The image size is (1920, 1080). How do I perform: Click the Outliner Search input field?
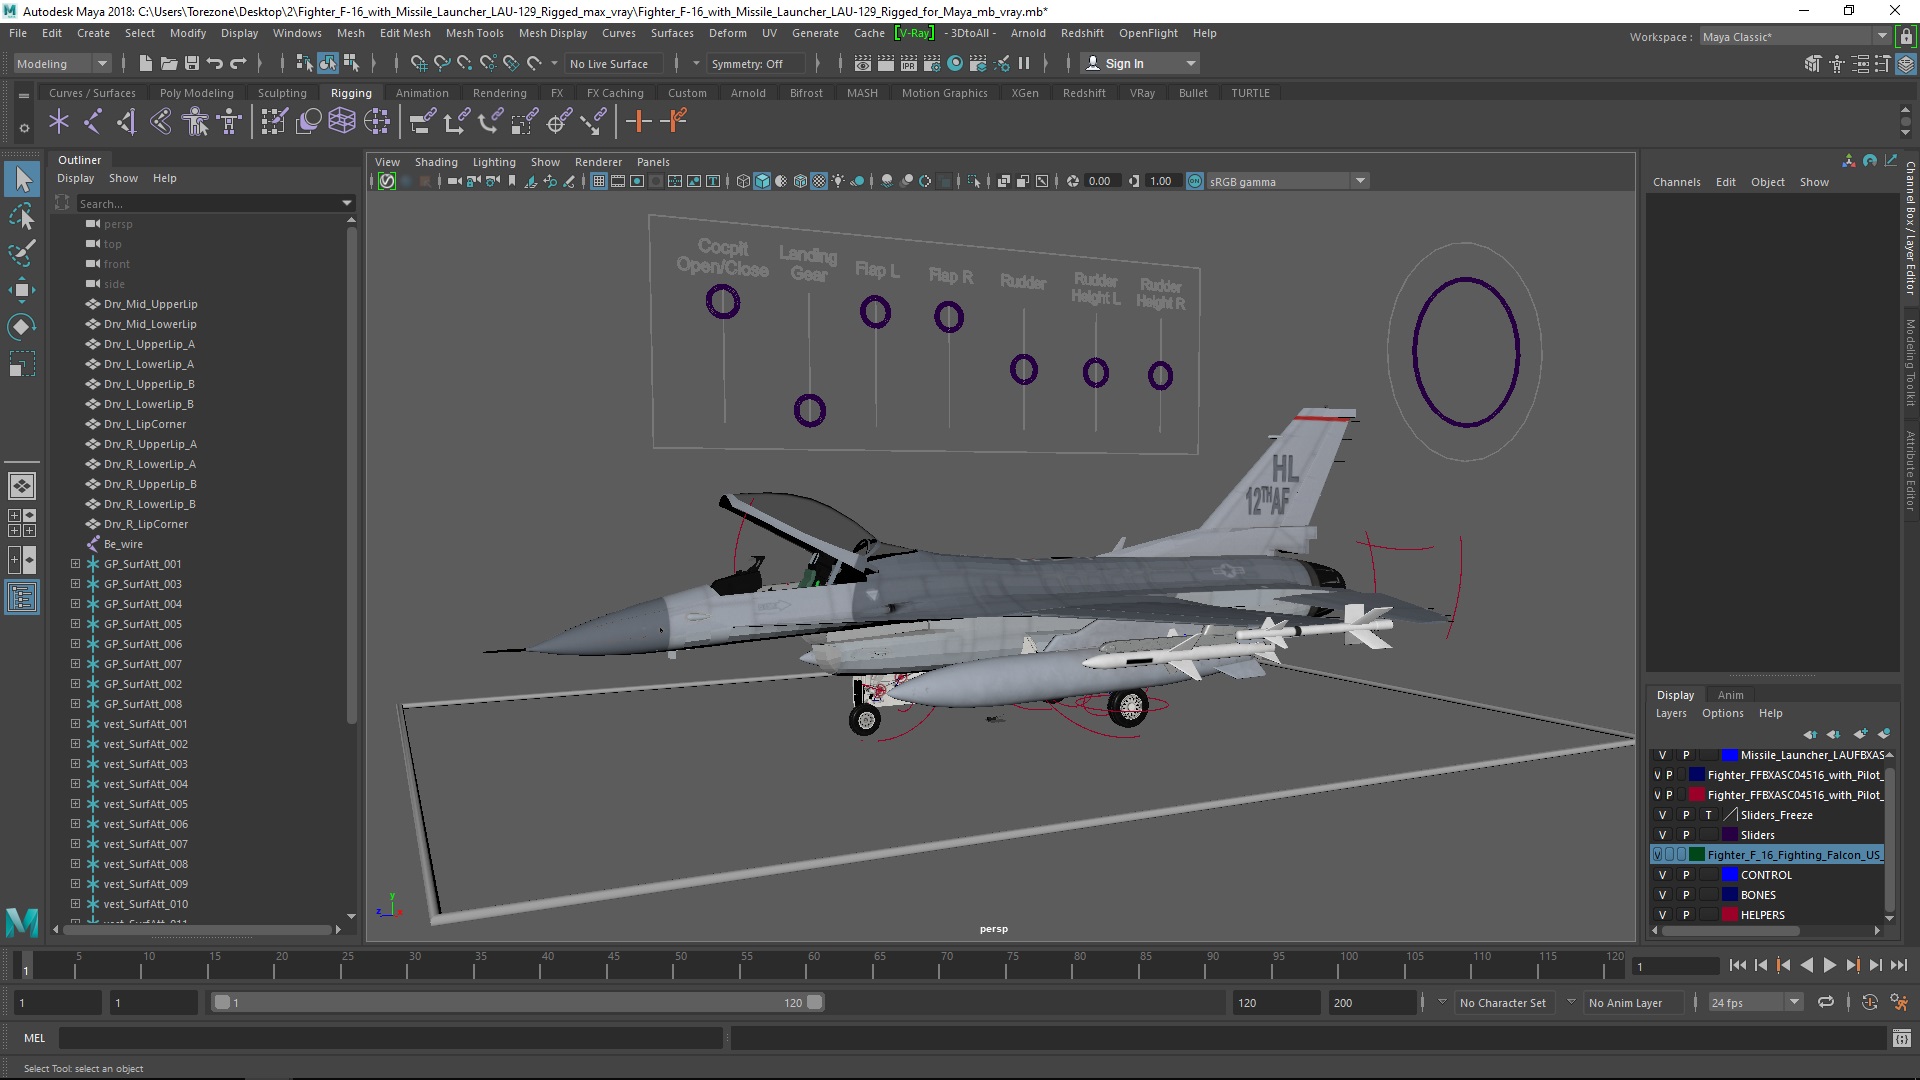pos(208,203)
